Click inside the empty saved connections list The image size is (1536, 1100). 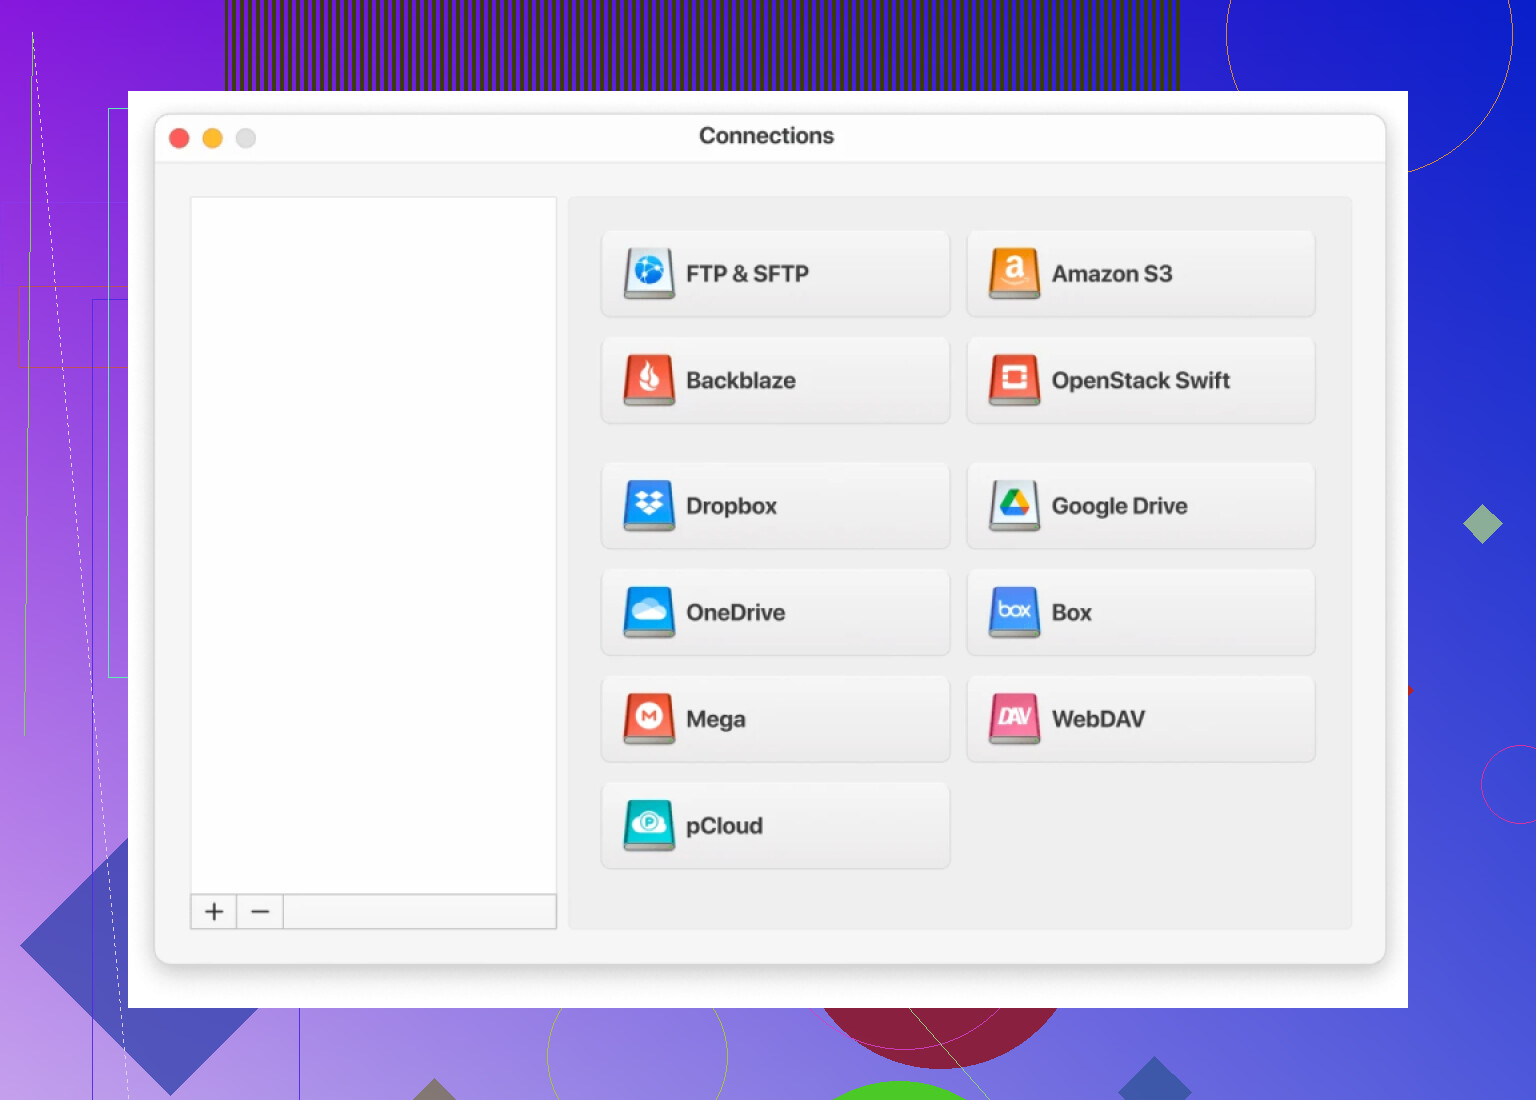tap(373, 540)
